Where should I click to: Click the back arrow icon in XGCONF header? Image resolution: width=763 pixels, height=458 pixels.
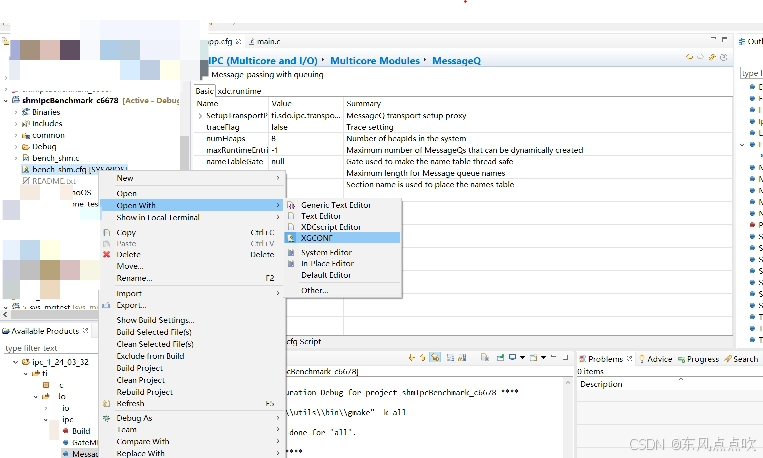tap(689, 57)
